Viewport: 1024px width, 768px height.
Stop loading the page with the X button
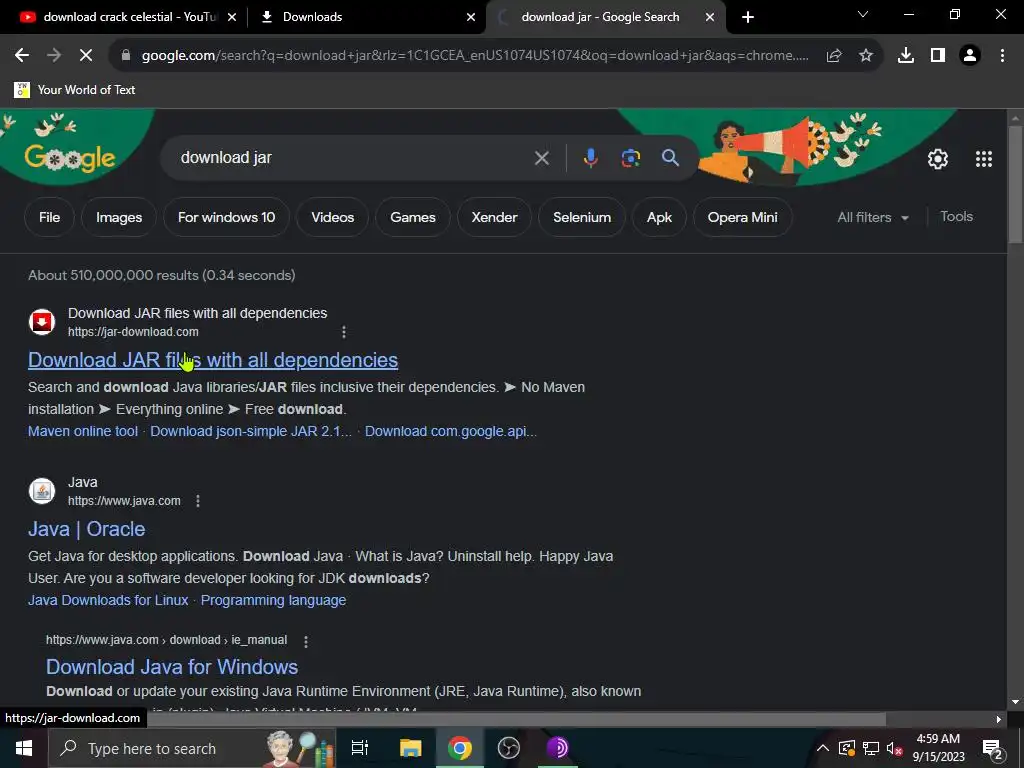click(86, 56)
